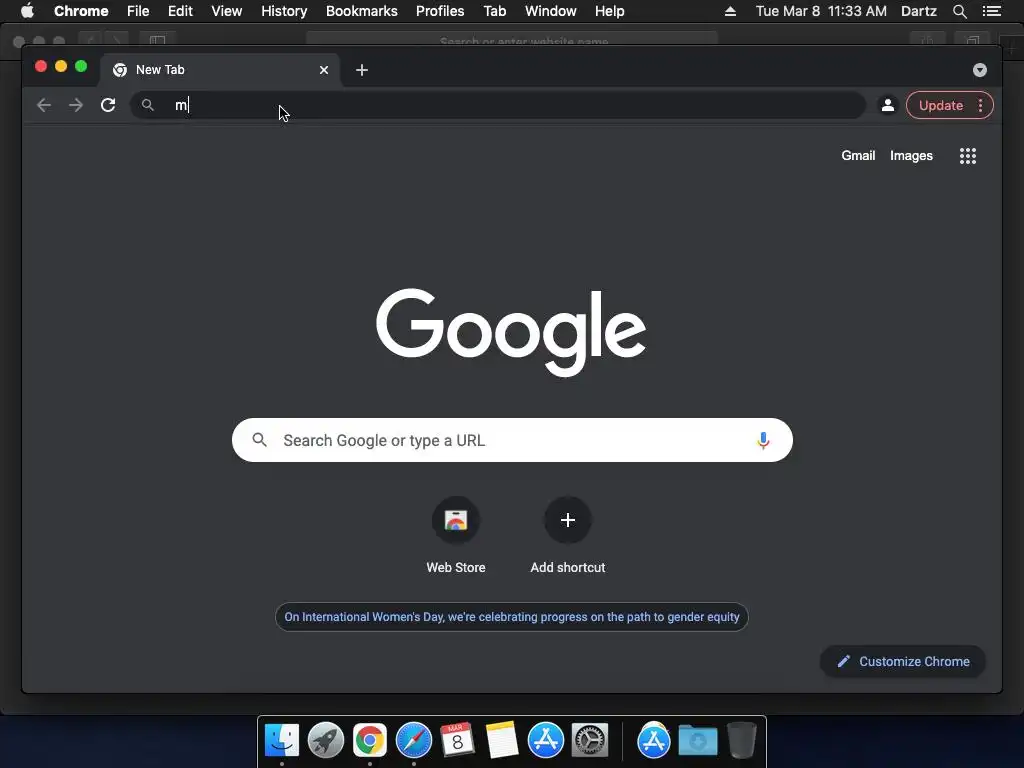Viewport: 1024px width, 768px height.
Task: Open the Edit menu
Action: pyautogui.click(x=180, y=11)
